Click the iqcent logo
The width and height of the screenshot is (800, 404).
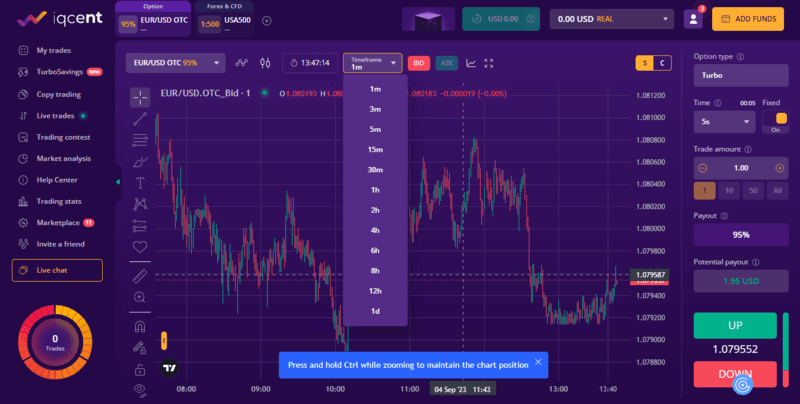[60, 19]
